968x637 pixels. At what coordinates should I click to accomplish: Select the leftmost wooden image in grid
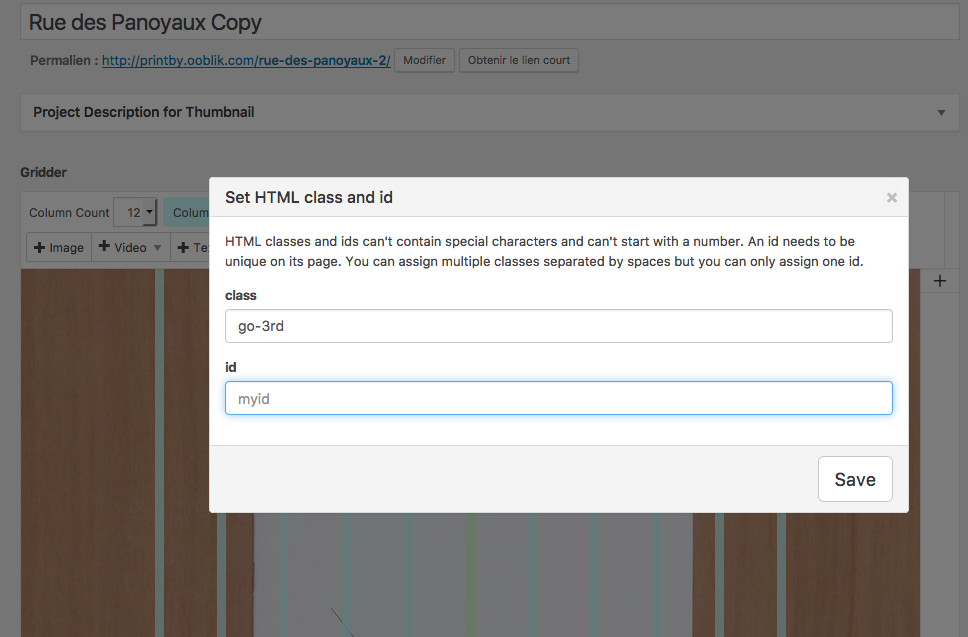(87, 450)
